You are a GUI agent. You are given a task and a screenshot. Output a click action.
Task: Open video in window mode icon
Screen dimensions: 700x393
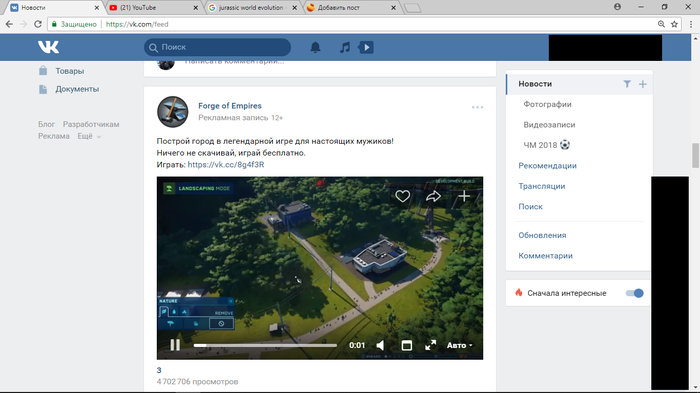(406, 345)
